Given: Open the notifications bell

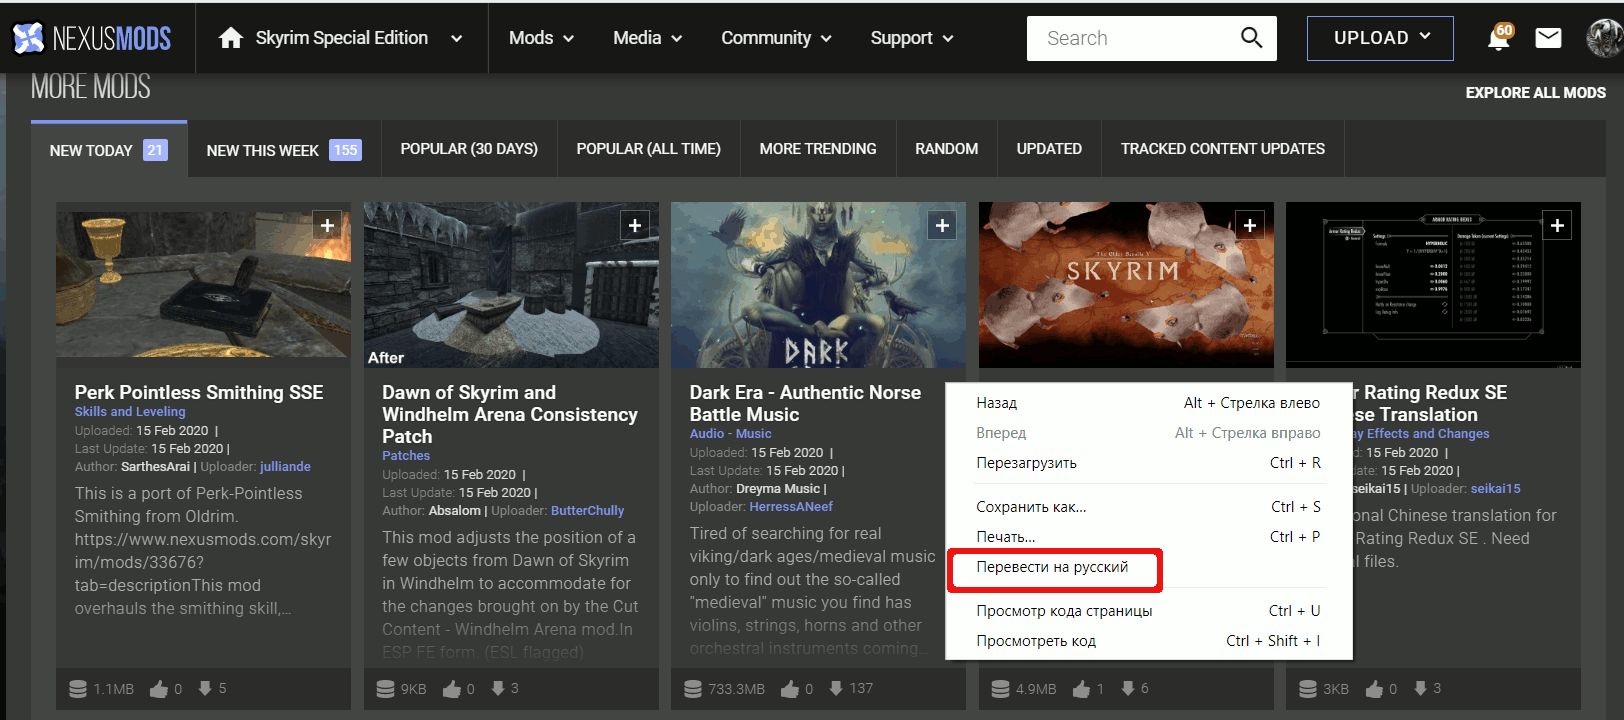Looking at the screenshot, I should [1498, 38].
